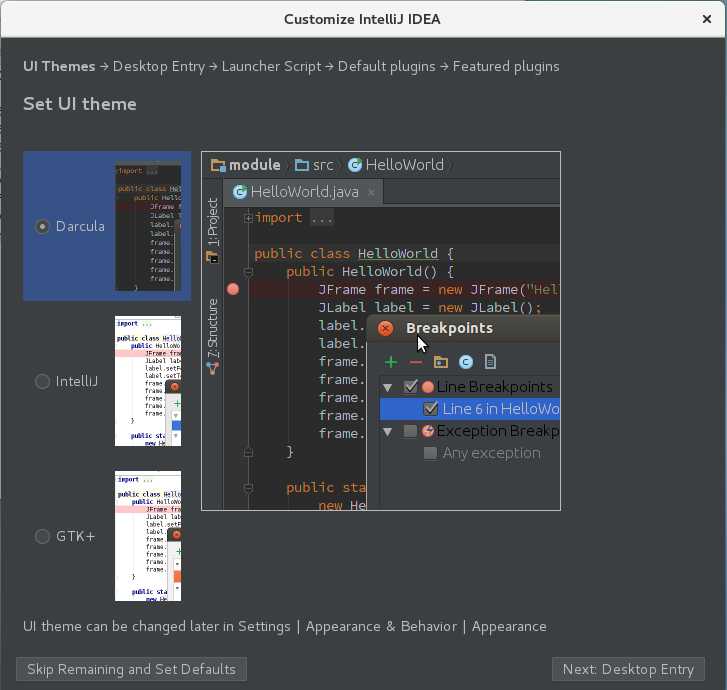
Task: Click the public static method fold marker
Action: coord(248,488)
